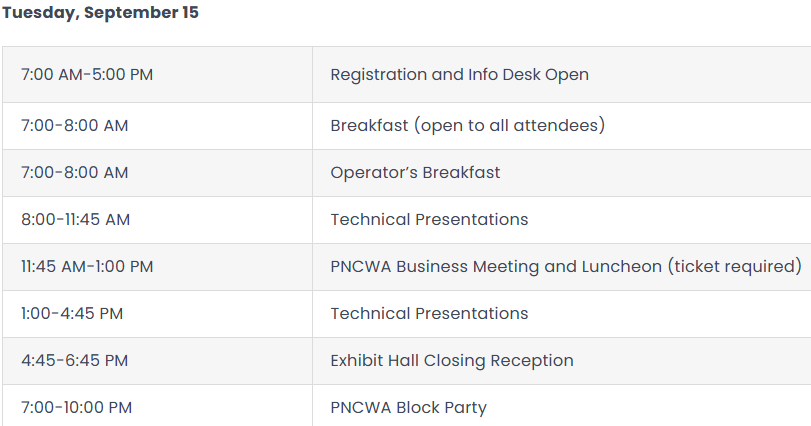Select Breakfast (open to all attendees) entry
Screen dimensions: 811x426
point(468,126)
